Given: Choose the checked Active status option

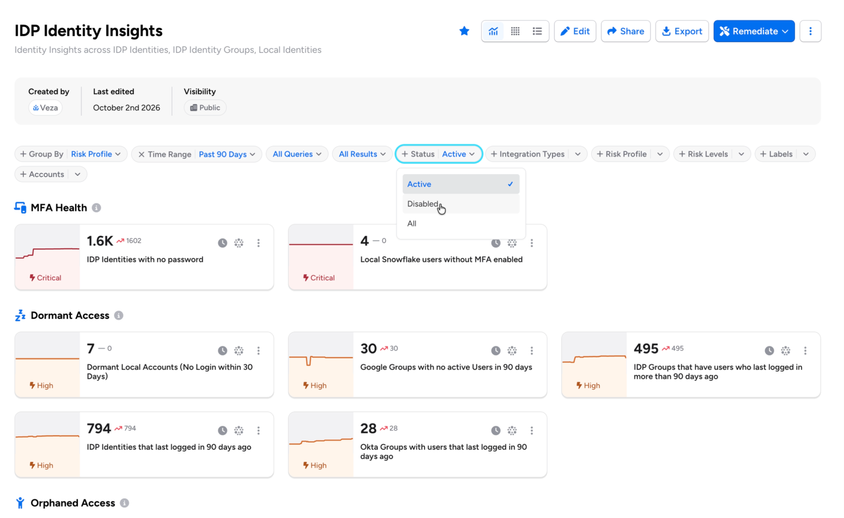Looking at the screenshot, I should (461, 184).
